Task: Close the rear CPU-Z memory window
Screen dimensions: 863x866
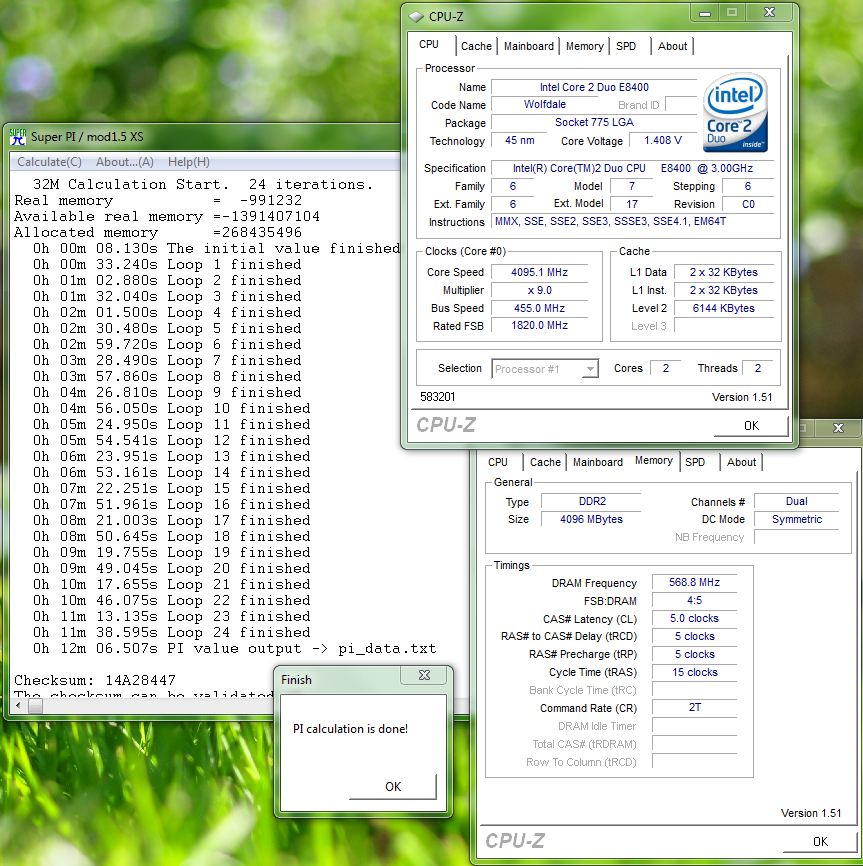Action: point(838,428)
